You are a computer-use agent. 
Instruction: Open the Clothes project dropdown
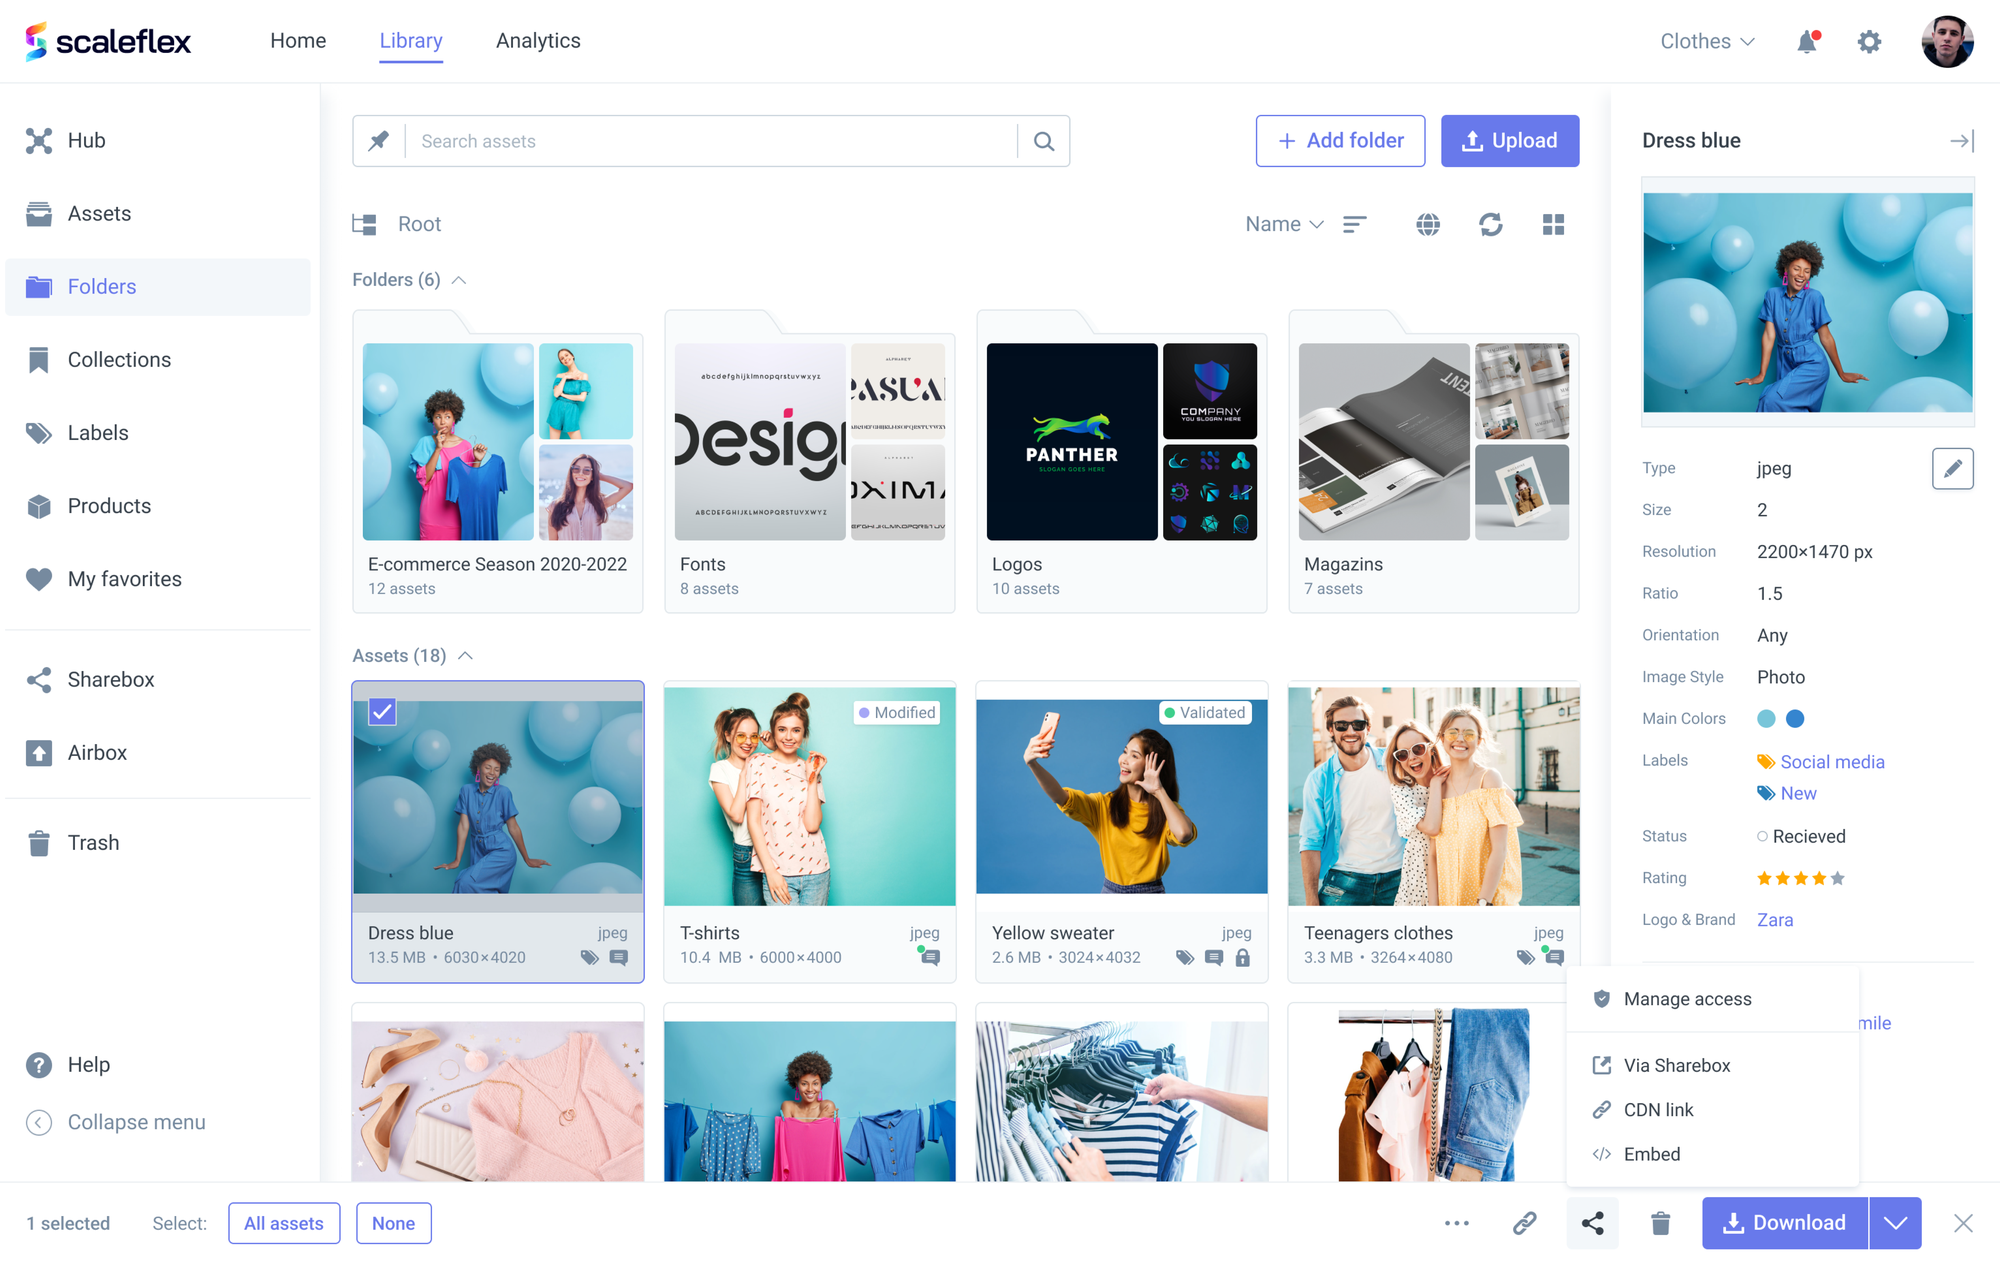click(1707, 41)
